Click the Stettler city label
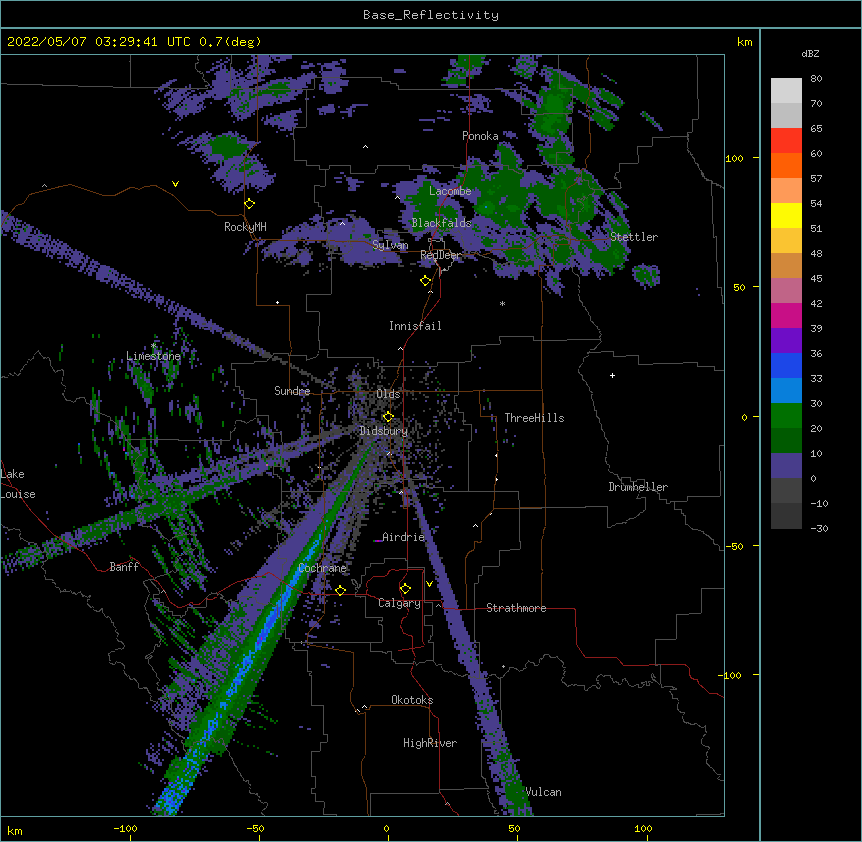 (634, 237)
